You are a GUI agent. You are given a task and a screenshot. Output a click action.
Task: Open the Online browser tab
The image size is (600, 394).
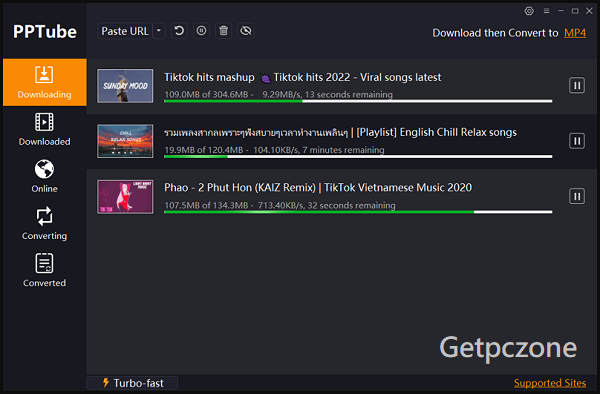[44, 176]
